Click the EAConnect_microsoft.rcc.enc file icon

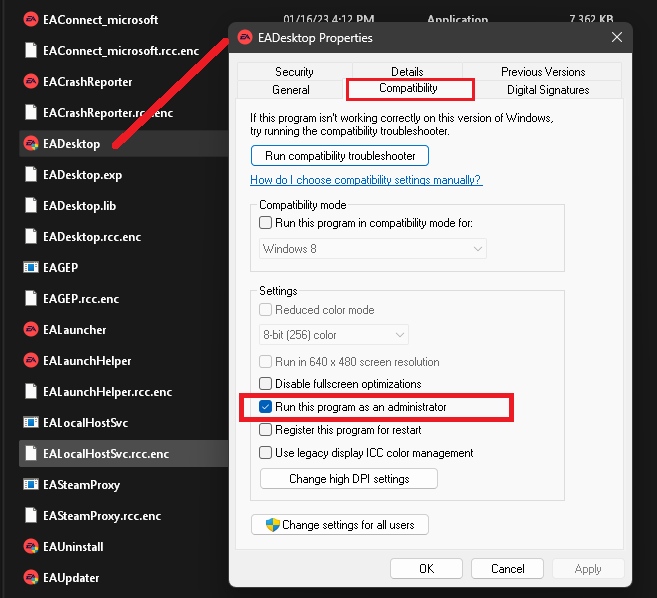click(x=31, y=50)
